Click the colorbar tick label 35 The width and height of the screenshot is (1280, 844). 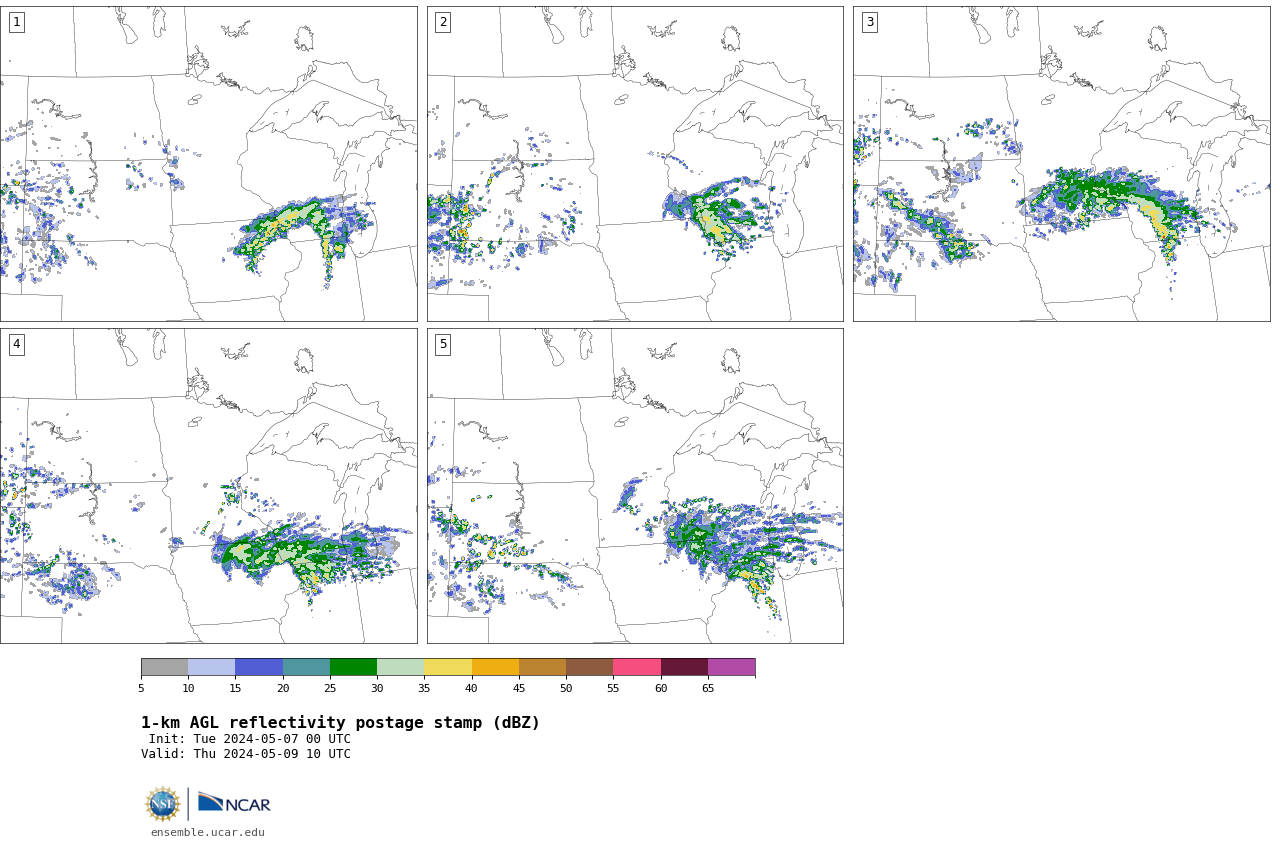(424, 688)
